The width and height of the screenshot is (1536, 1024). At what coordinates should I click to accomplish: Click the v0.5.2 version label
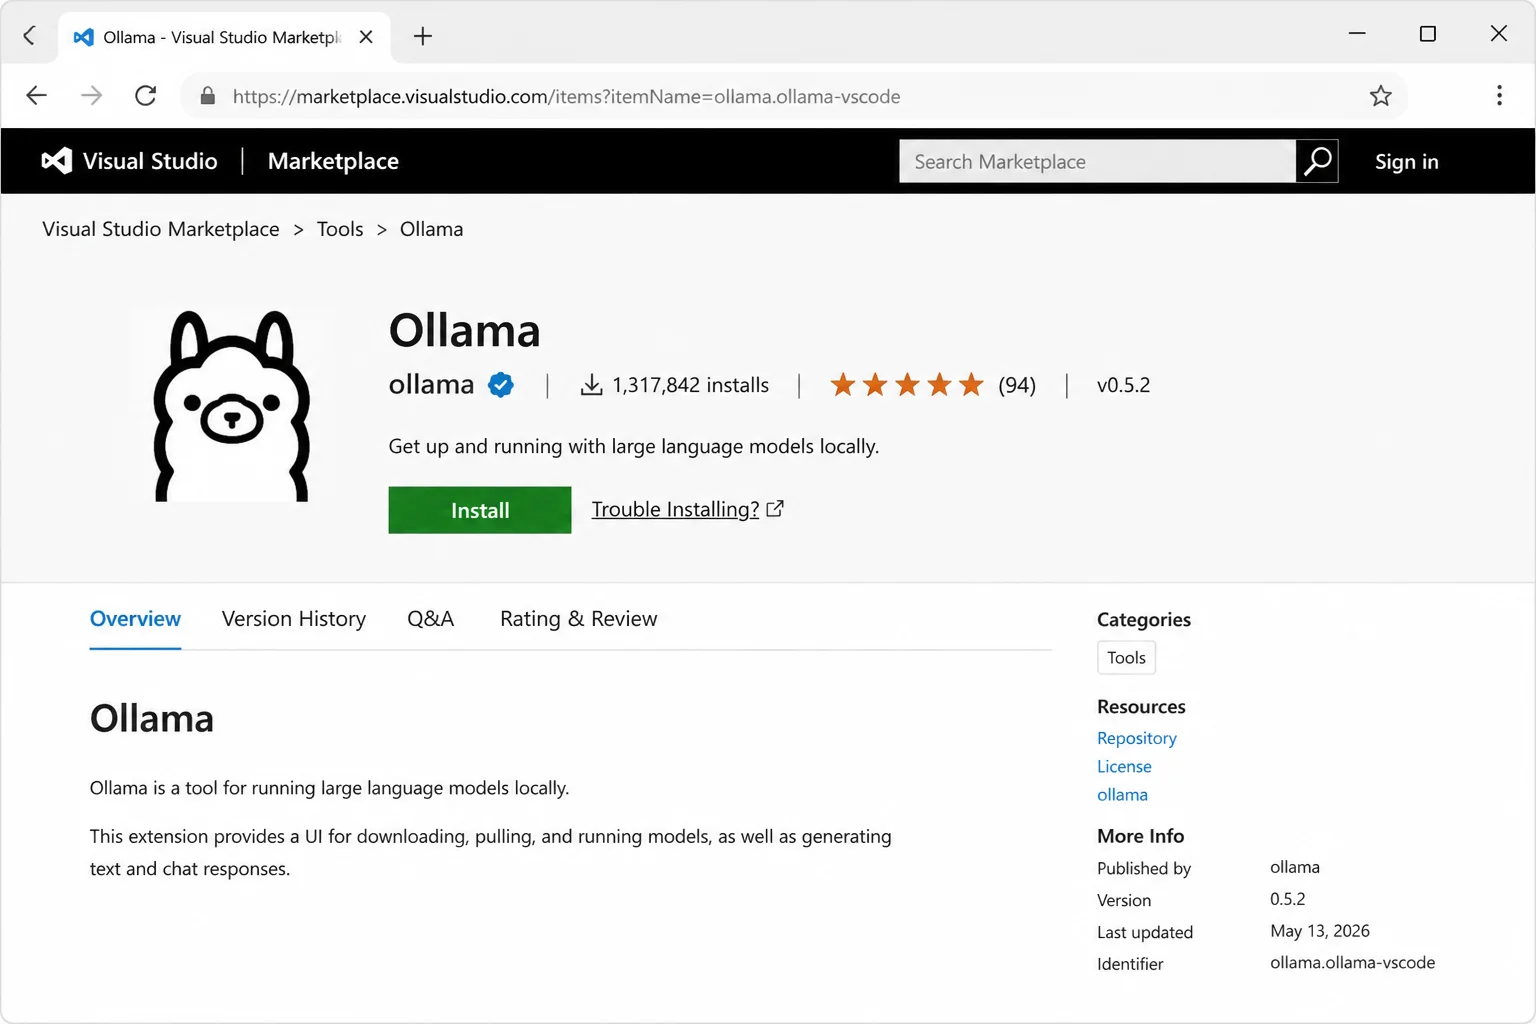click(1123, 385)
